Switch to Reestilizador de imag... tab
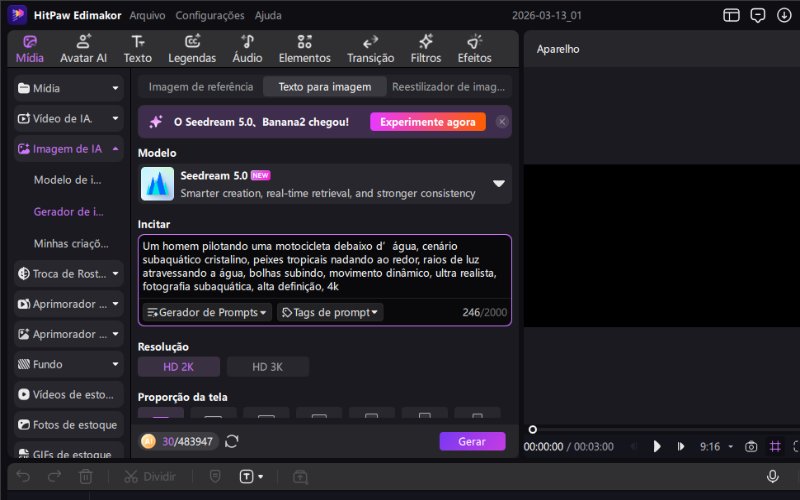800x500 pixels. point(448,87)
